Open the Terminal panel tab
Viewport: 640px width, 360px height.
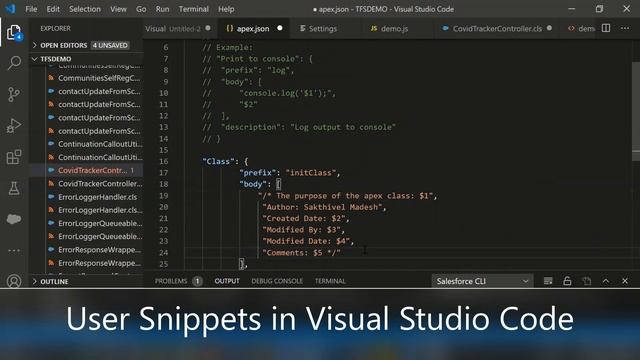(330, 281)
